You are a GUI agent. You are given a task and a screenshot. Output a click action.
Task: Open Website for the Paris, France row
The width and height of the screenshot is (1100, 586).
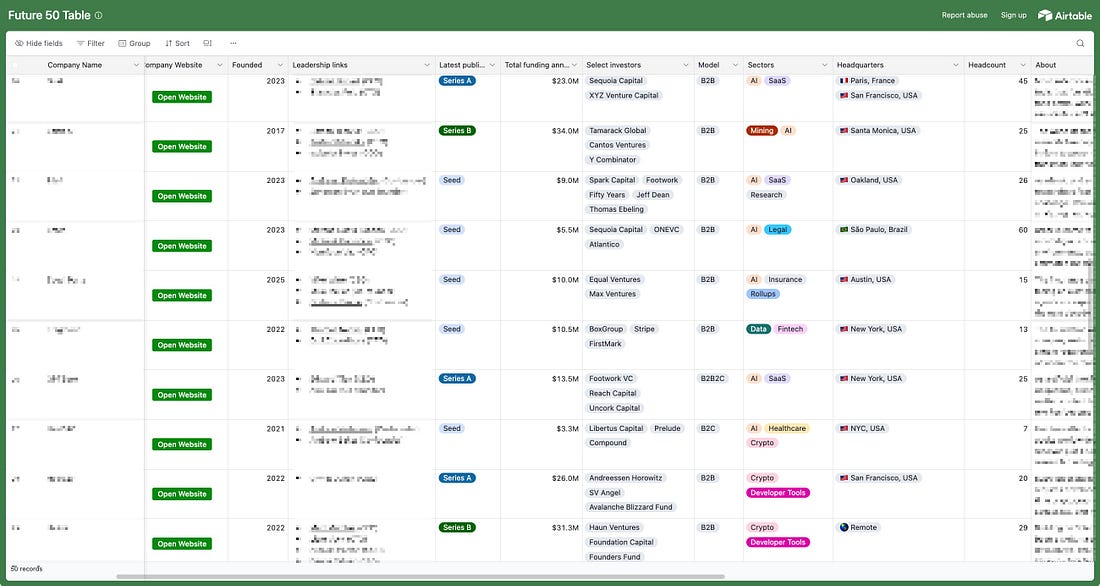[182, 97]
